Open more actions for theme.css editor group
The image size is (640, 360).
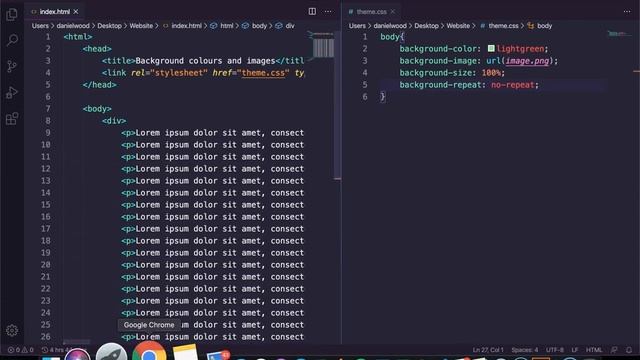point(627,11)
